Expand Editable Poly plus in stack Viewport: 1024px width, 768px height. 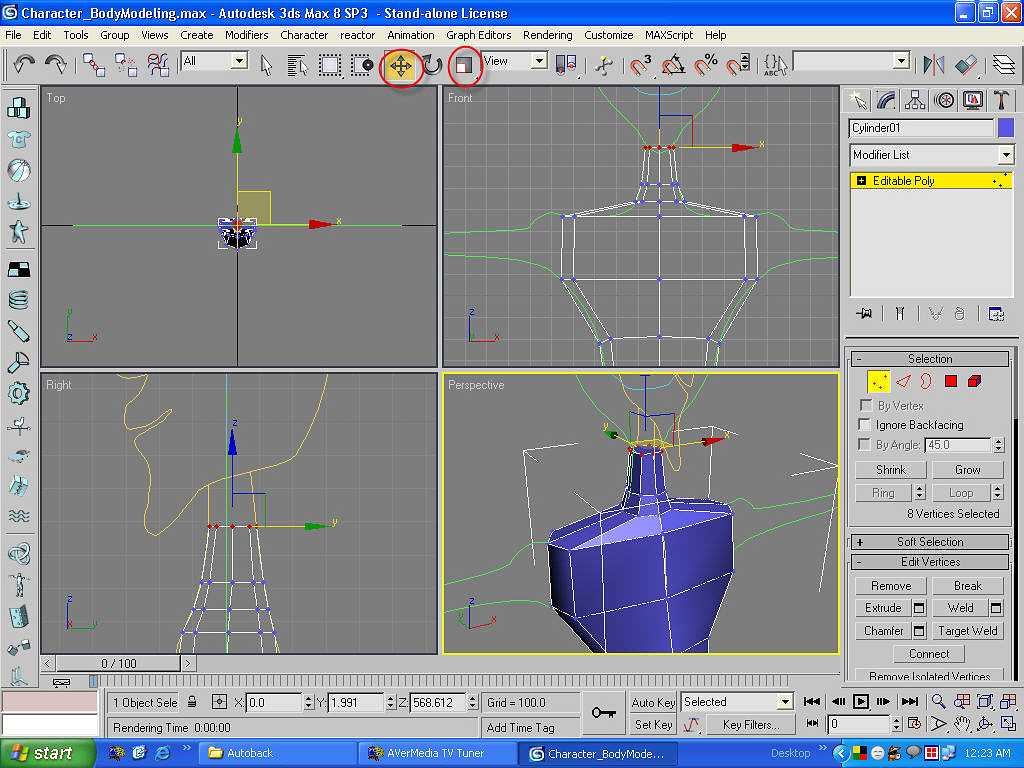pos(861,181)
